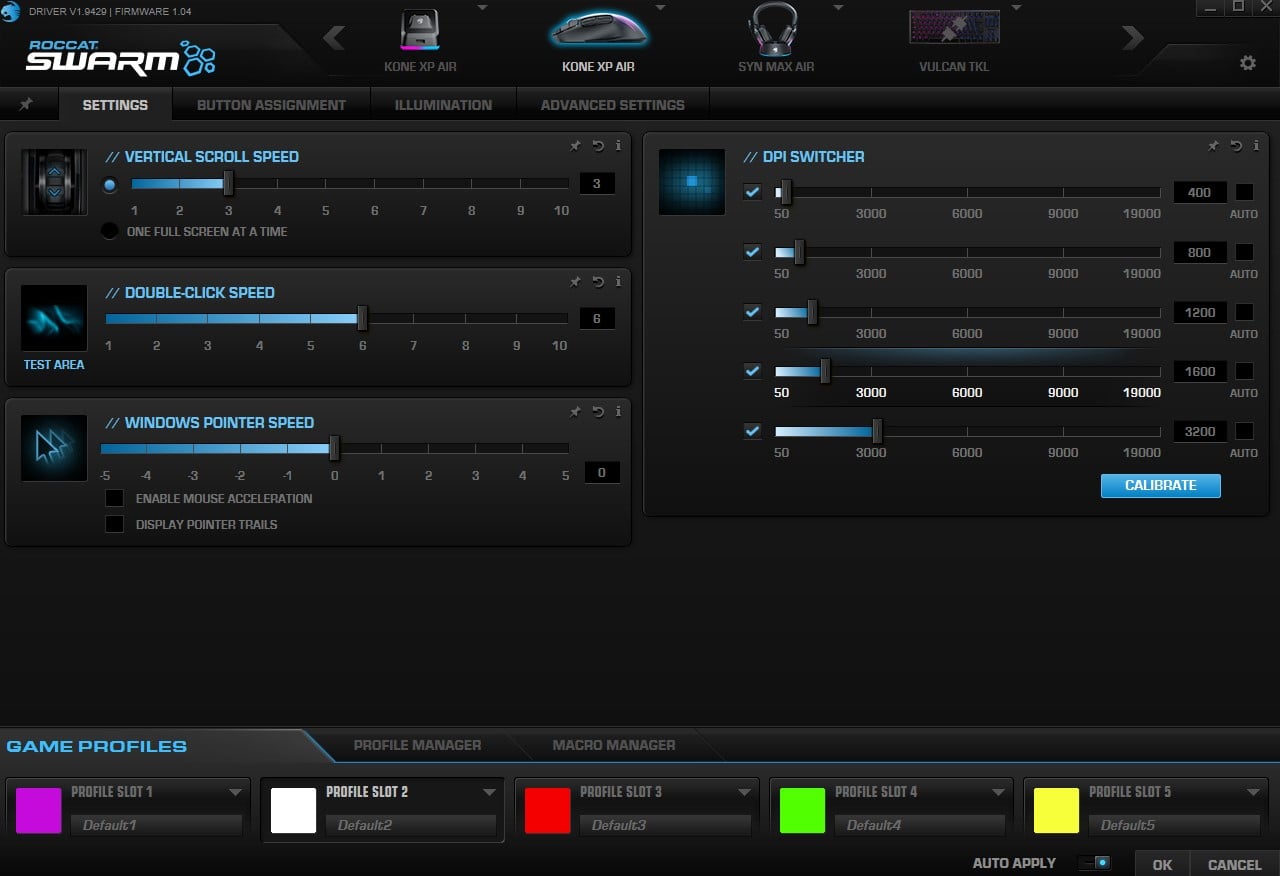
Task: Click the right arrow in device carousel
Action: pos(1132,39)
